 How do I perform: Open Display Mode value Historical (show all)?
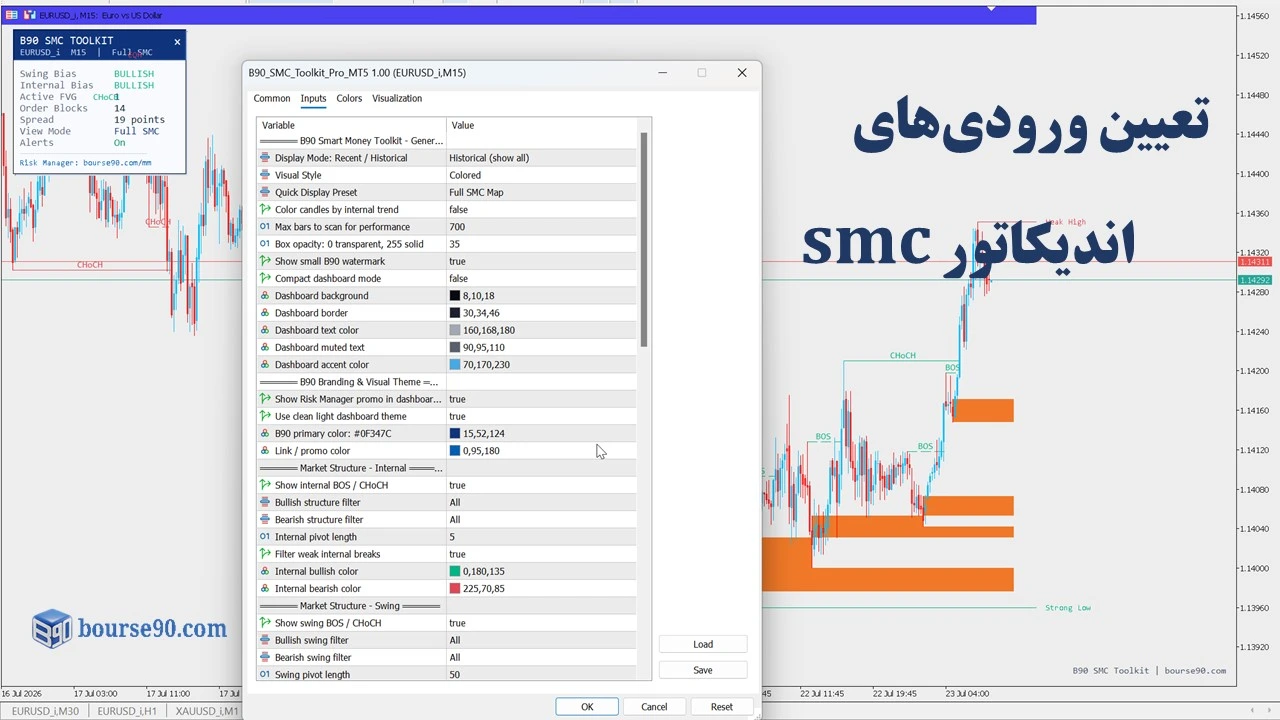click(541, 158)
